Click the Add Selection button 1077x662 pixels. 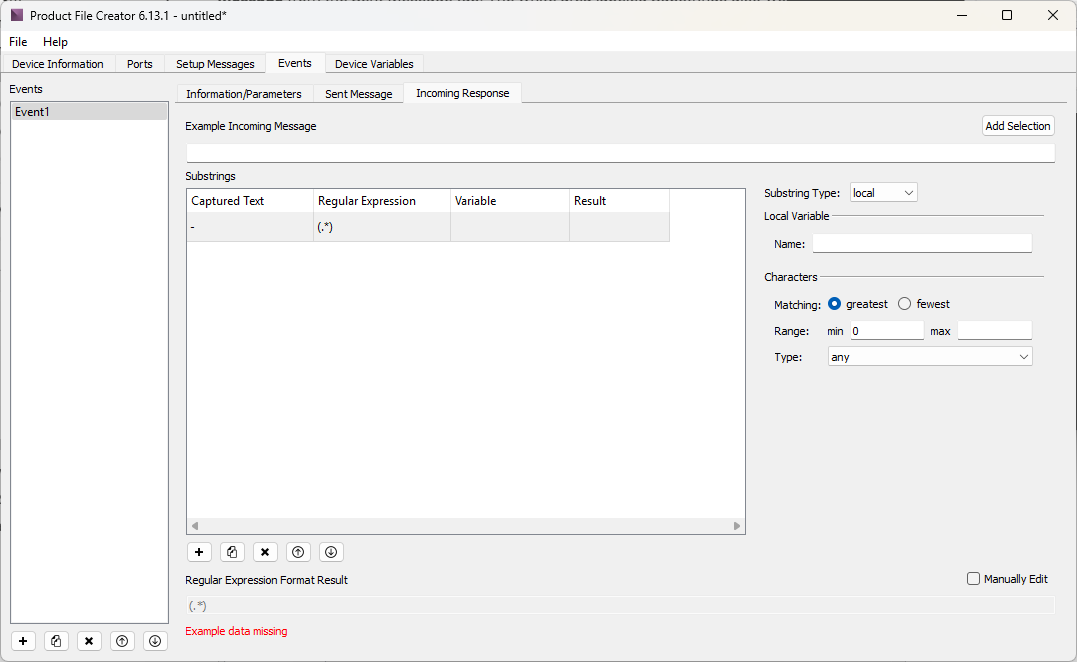point(1017,126)
